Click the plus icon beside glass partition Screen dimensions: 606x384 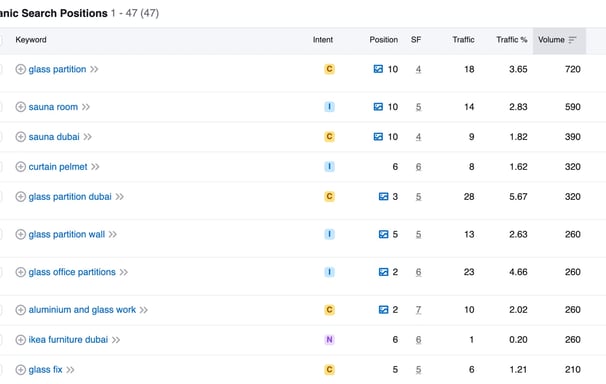point(20,69)
